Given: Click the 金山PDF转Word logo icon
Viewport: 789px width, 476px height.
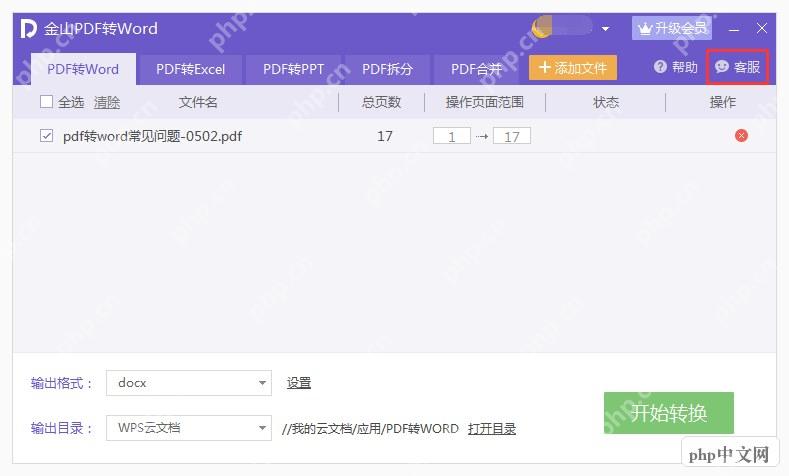Looking at the screenshot, I should [x=28, y=29].
